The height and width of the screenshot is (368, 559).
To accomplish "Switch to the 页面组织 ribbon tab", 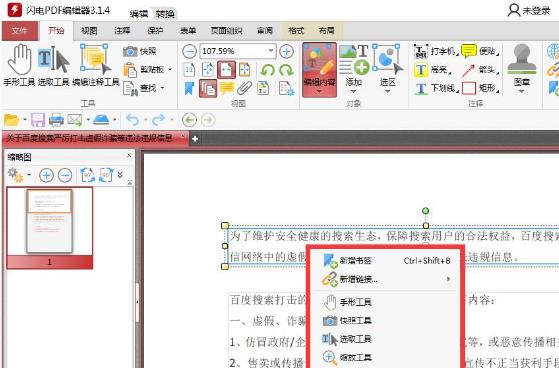I will tap(227, 31).
